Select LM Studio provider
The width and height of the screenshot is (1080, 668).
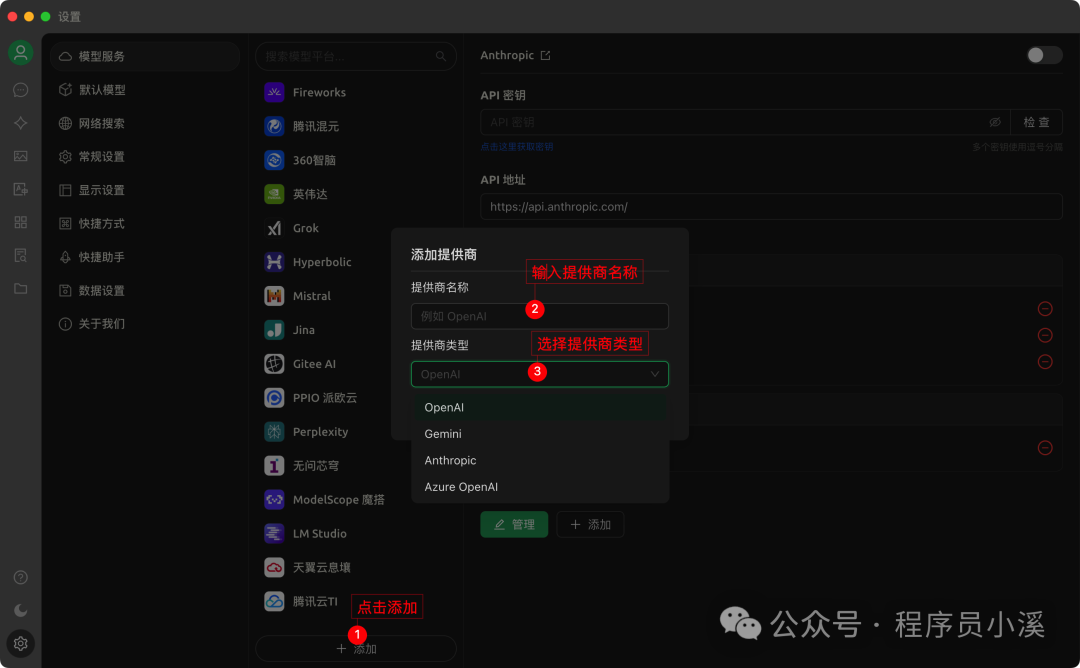tap(355, 534)
